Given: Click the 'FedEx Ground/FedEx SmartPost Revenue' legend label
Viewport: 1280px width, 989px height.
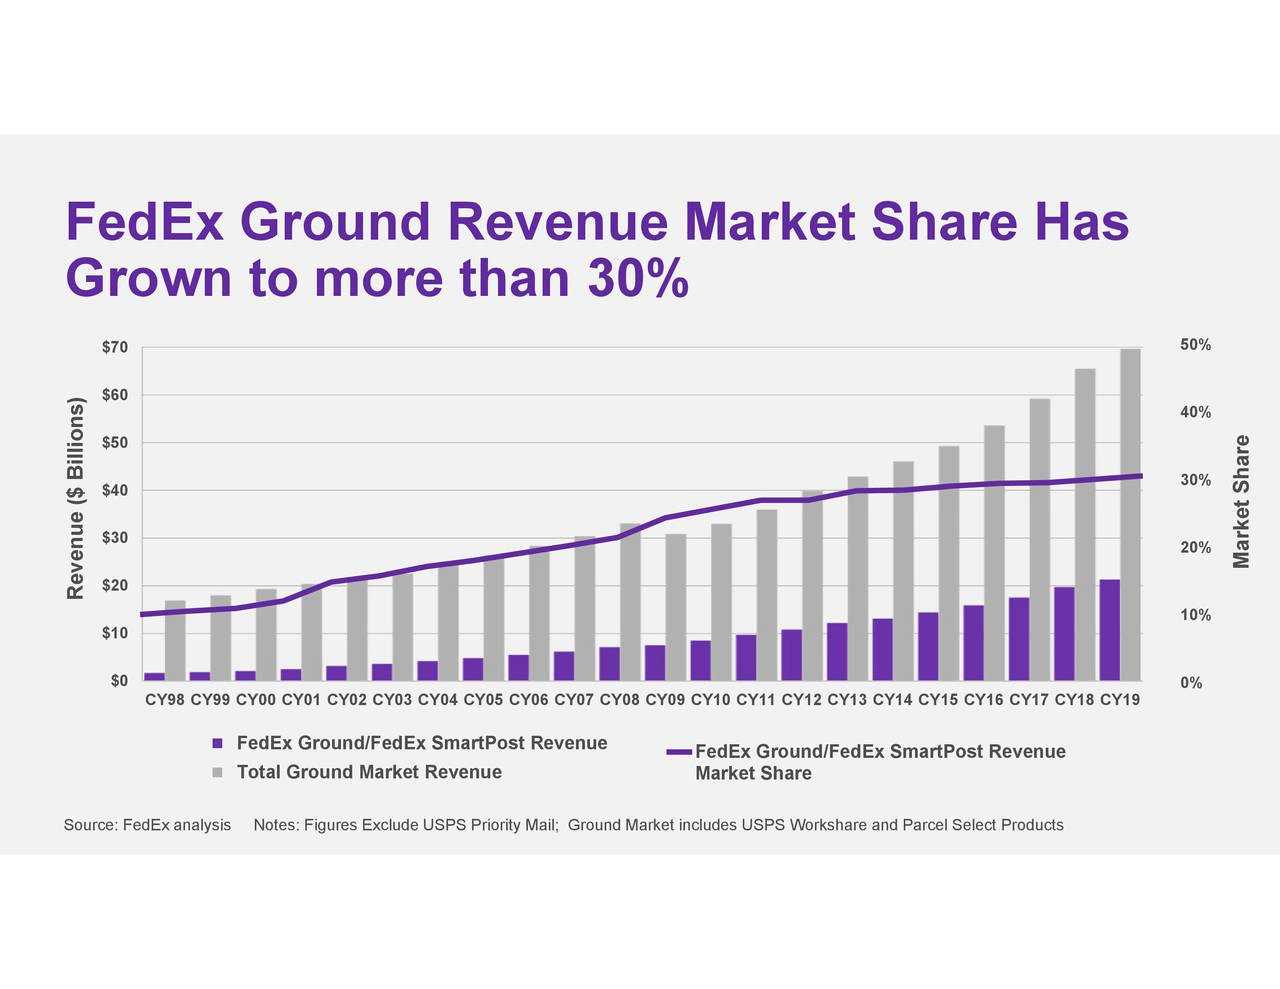Looking at the screenshot, I should pyautogui.click(x=421, y=743).
